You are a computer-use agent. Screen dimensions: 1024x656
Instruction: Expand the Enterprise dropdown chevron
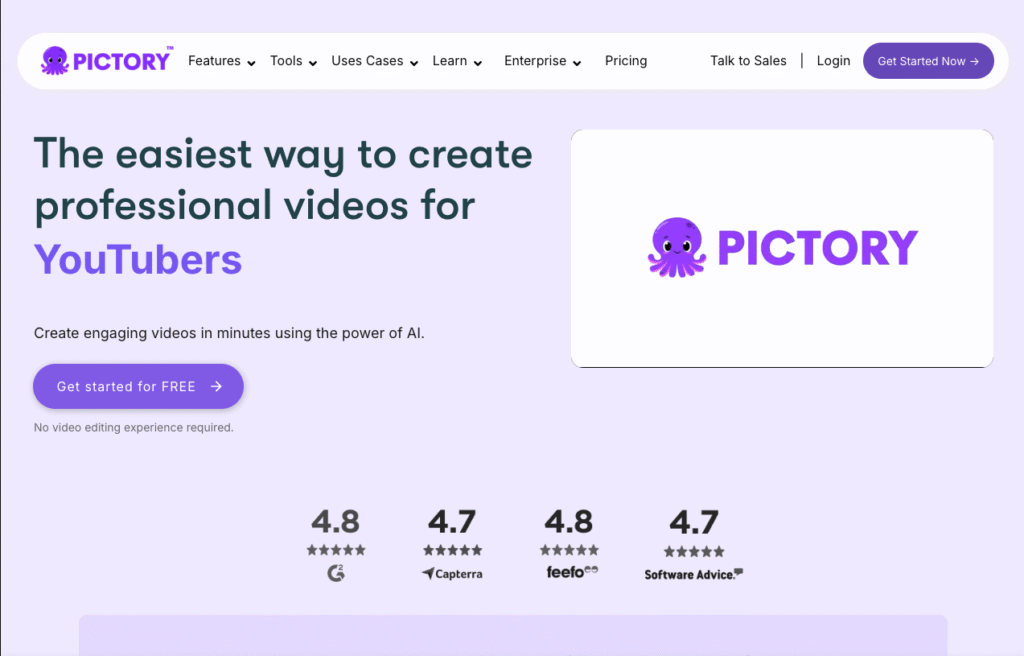point(577,63)
